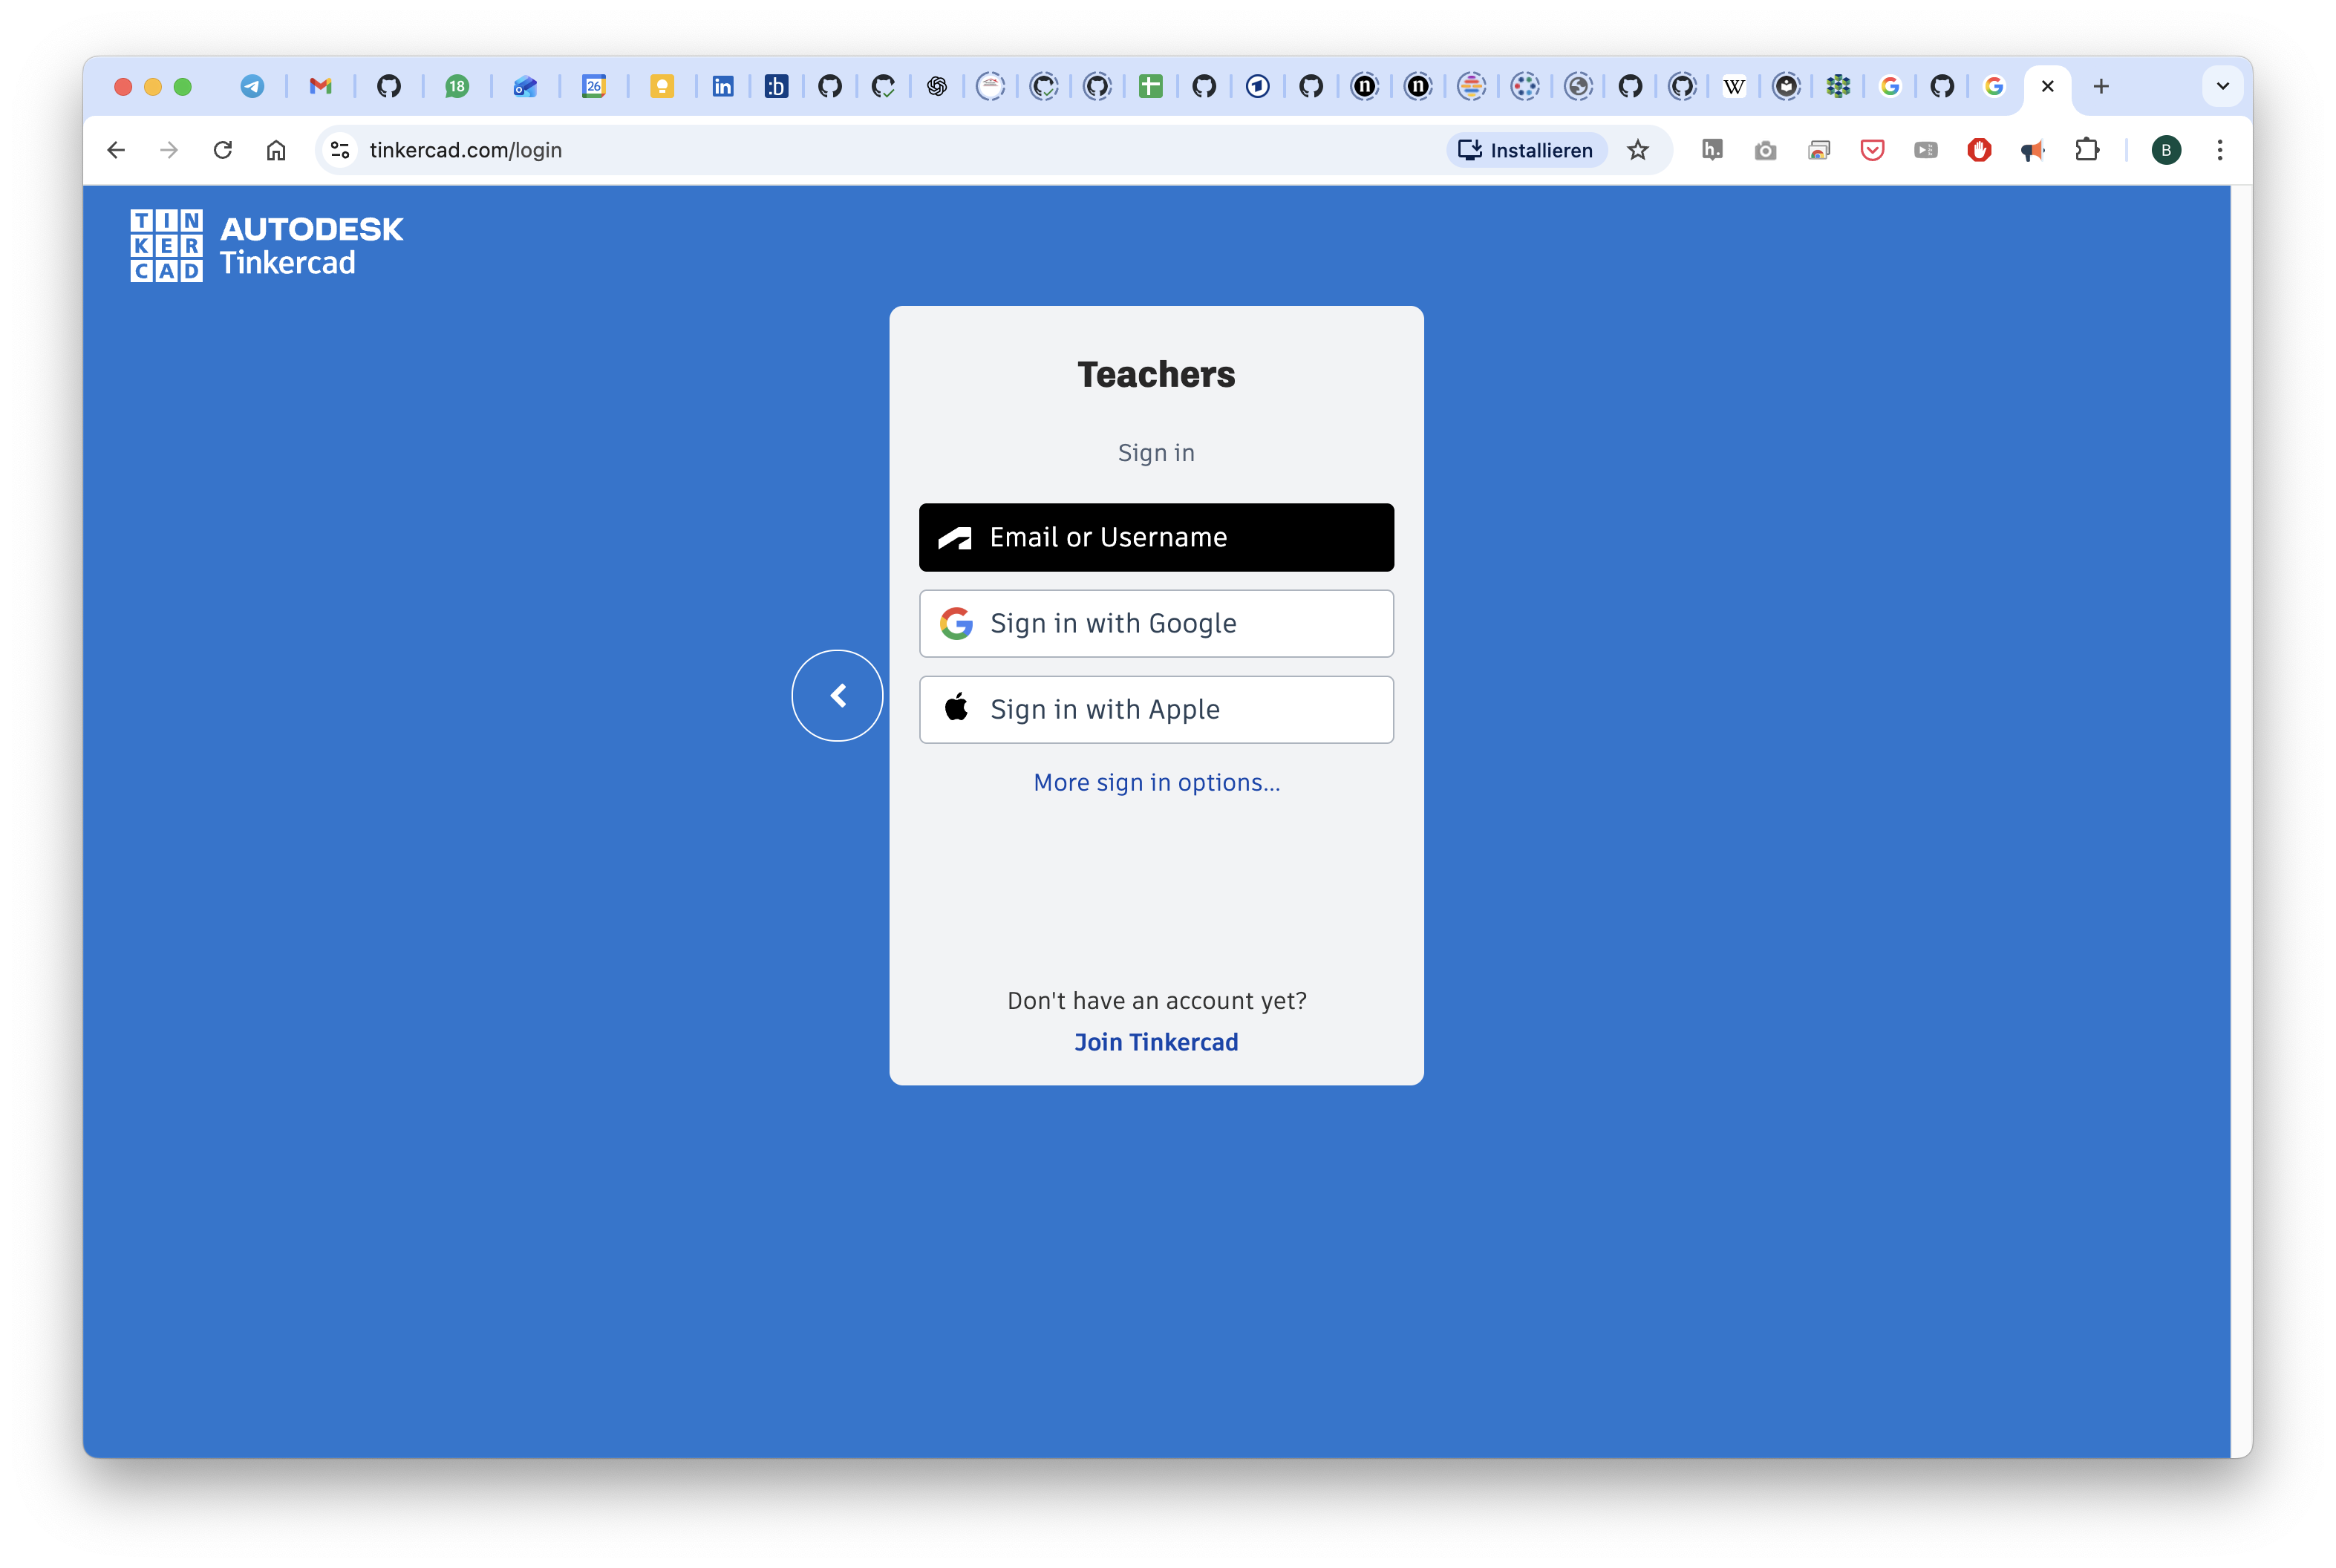This screenshot has height=1568, width=2336.
Task: Bookmark page with the star icon
Action: click(x=1637, y=150)
